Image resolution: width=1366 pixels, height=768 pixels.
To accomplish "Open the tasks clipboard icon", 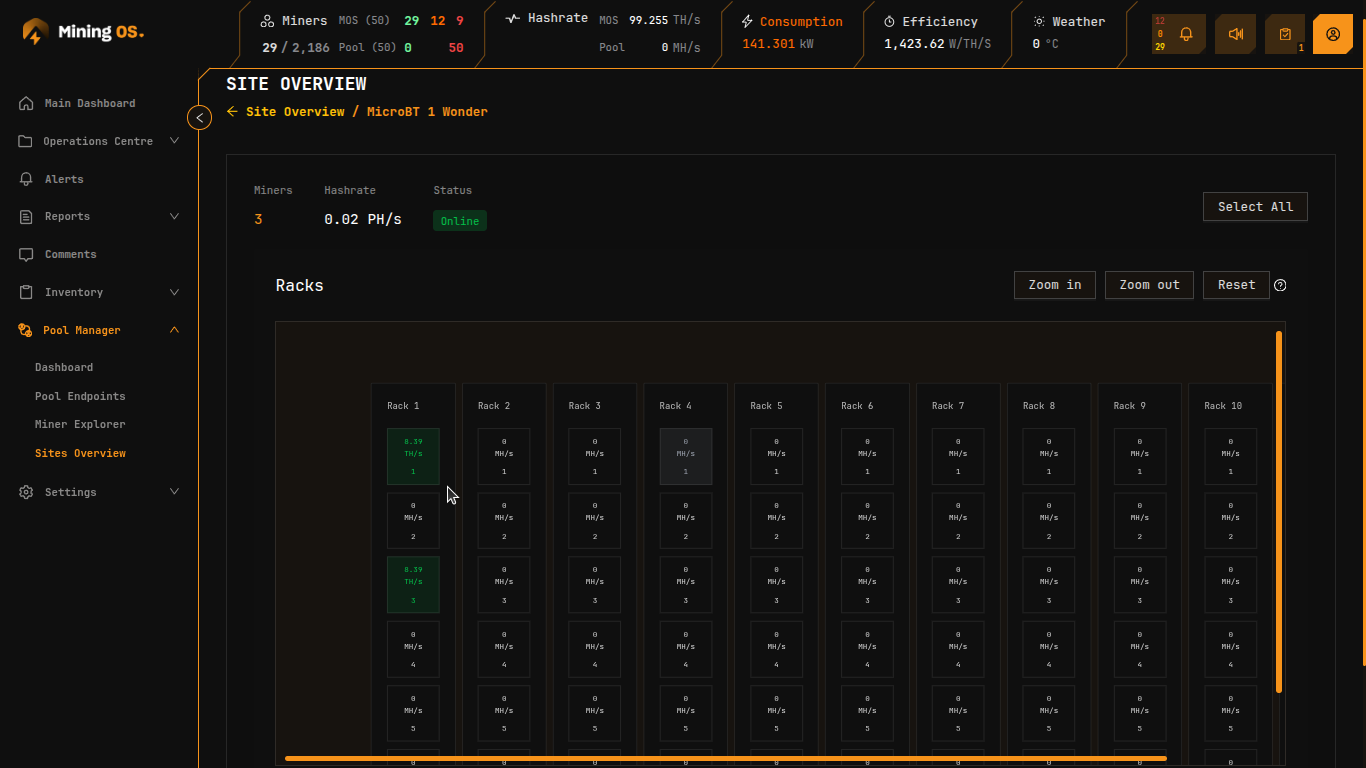I will click(1284, 33).
